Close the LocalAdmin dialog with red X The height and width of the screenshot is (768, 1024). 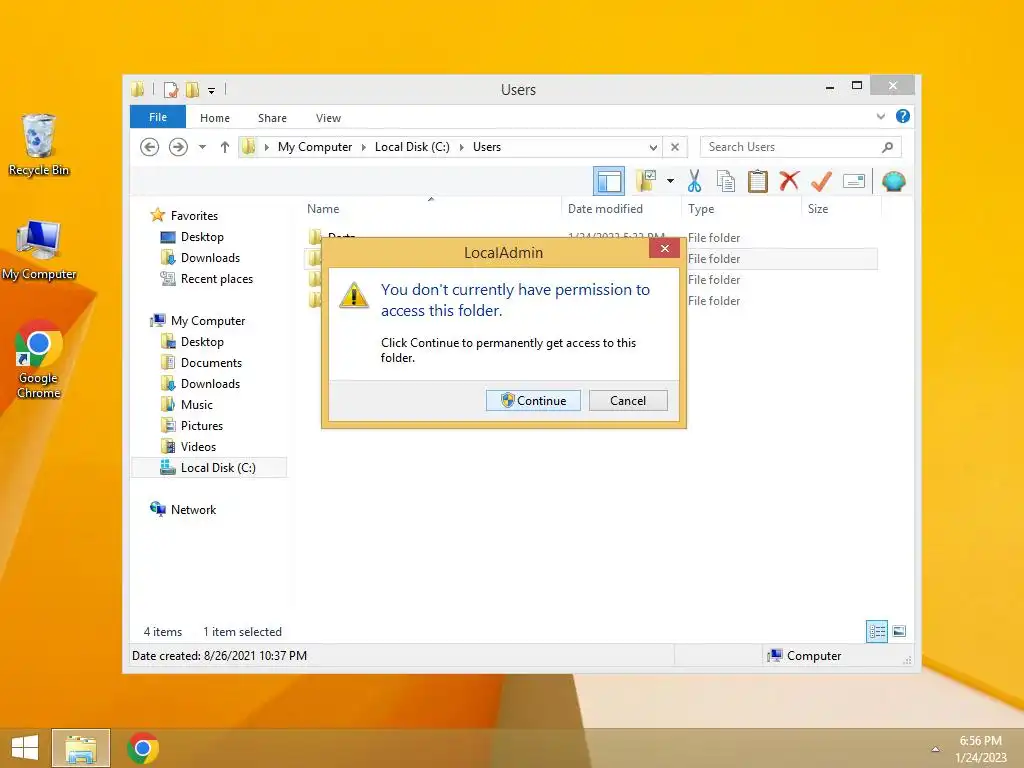click(x=665, y=248)
